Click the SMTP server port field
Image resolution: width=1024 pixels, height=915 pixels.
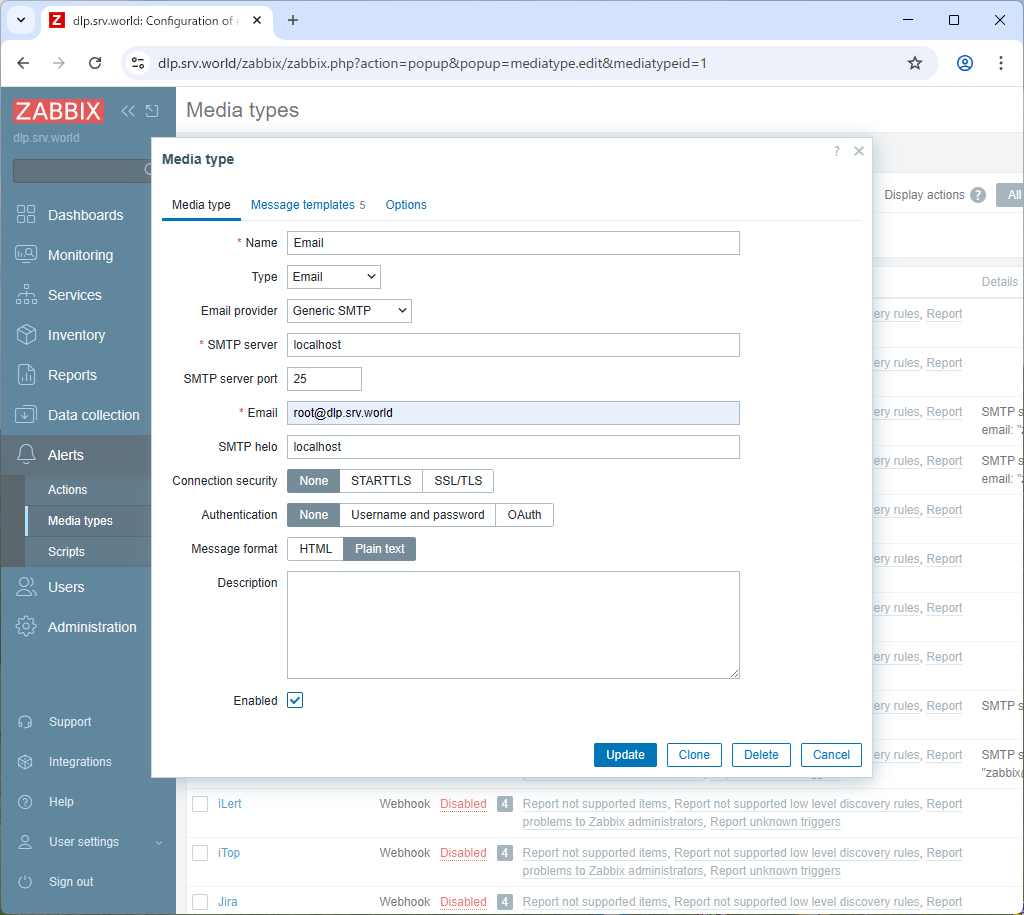tap(324, 379)
